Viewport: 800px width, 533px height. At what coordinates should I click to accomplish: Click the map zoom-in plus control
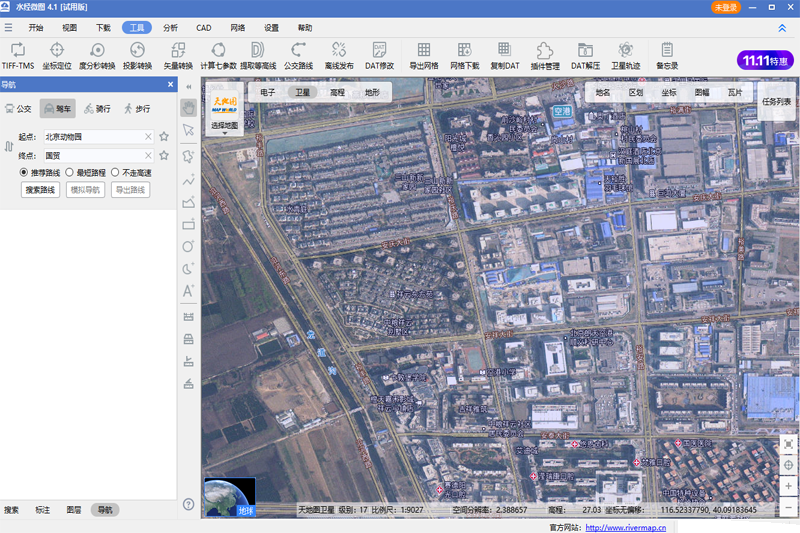coord(789,485)
